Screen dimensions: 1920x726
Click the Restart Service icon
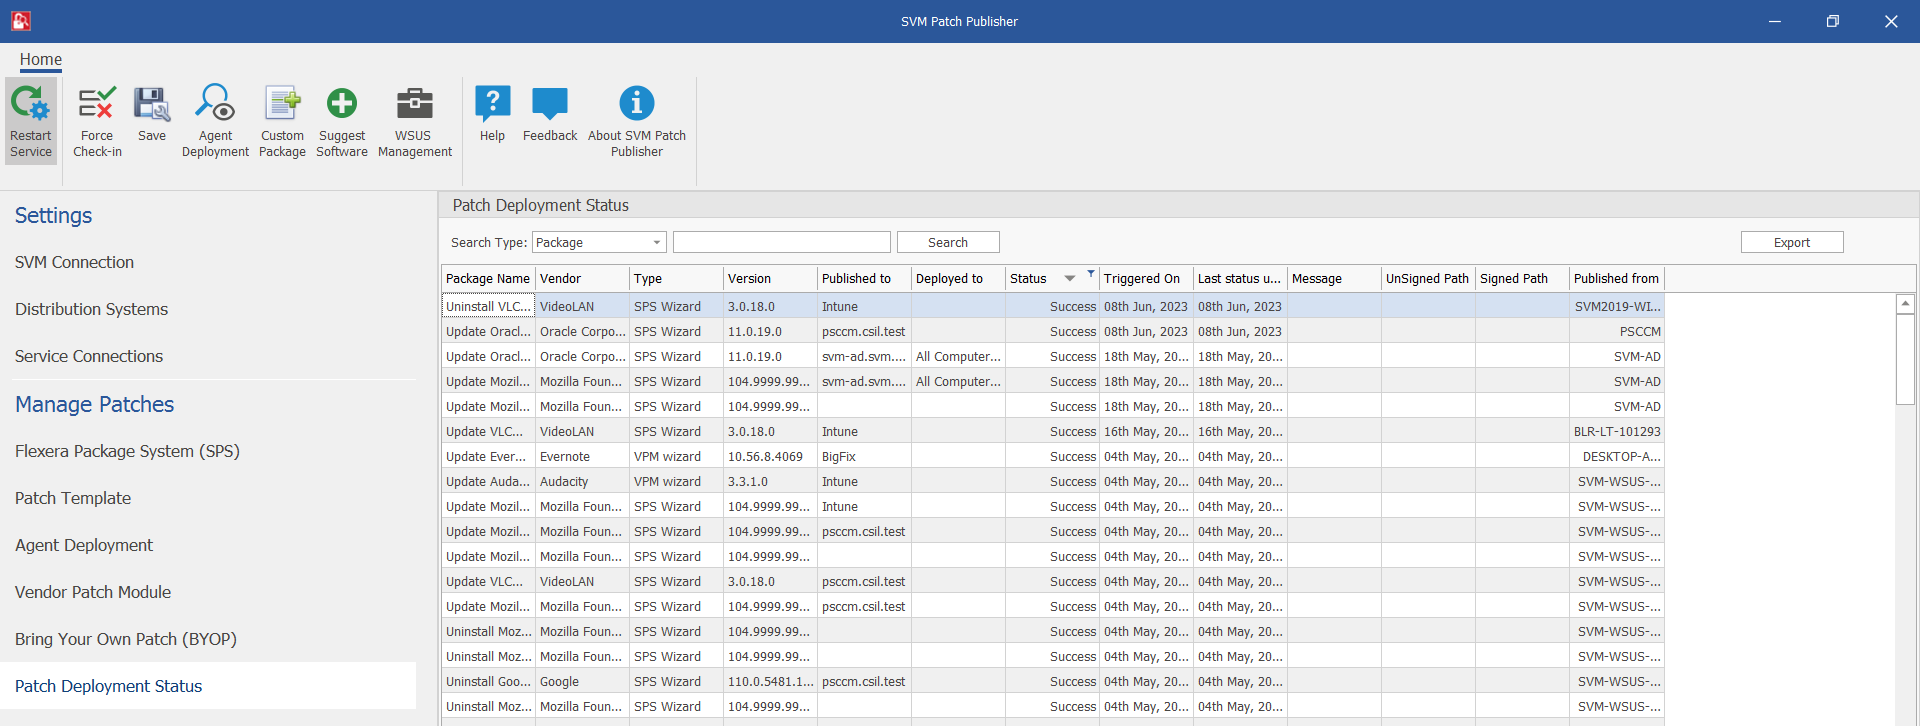[30, 104]
